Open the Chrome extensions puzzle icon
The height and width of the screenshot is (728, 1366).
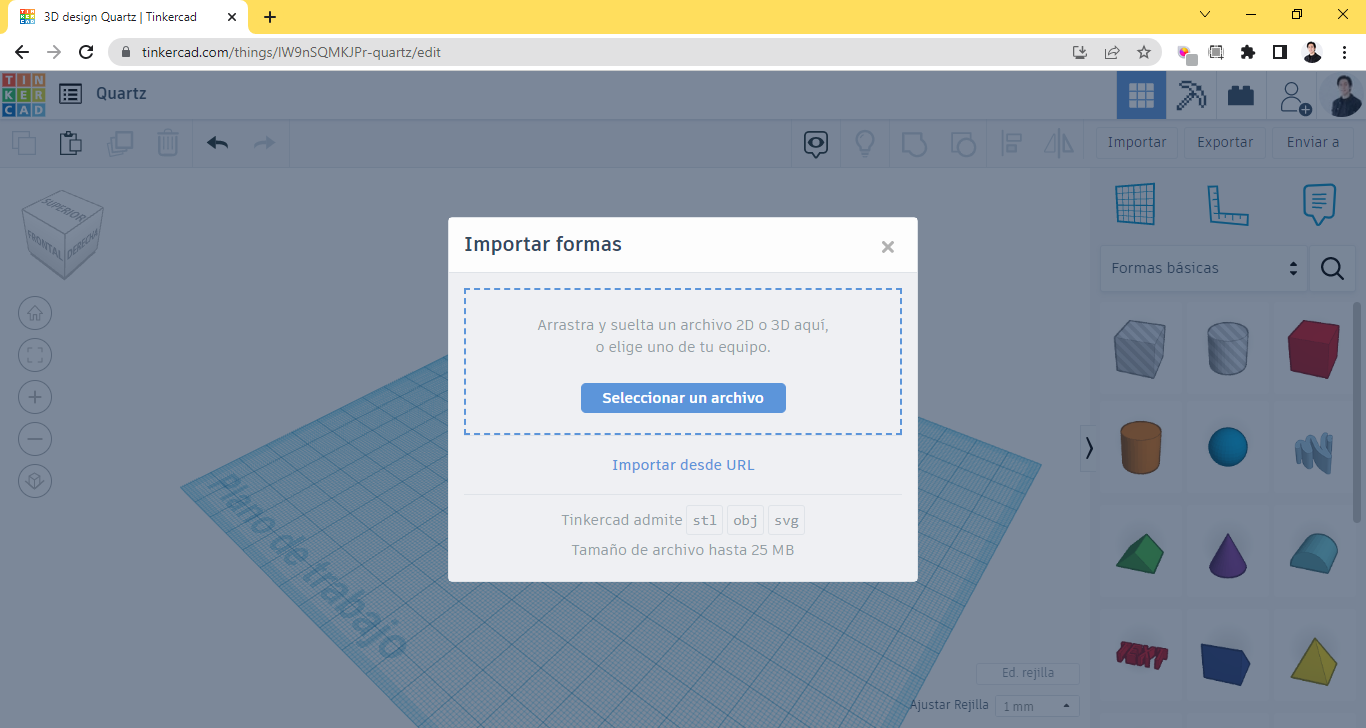coord(1248,52)
